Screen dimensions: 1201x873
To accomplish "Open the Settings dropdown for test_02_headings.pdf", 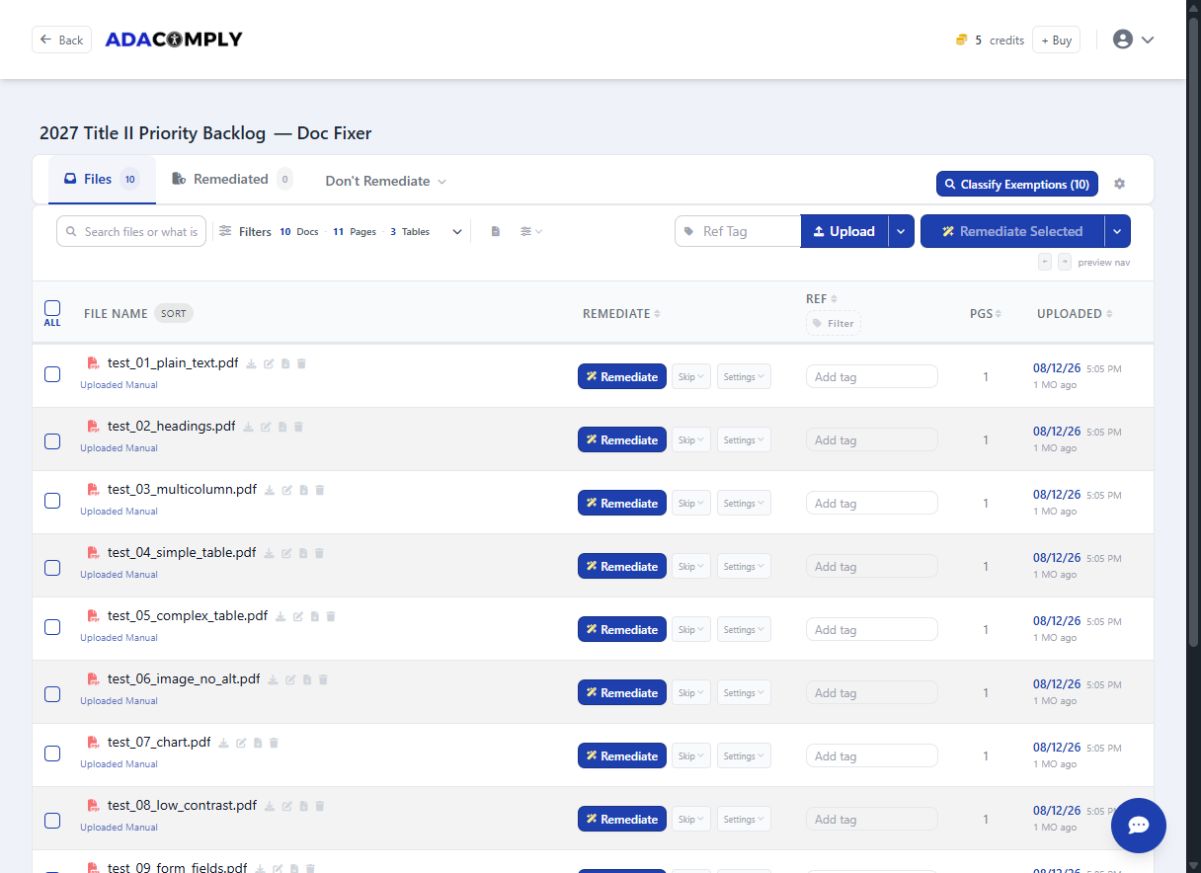I will tap(744, 440).
